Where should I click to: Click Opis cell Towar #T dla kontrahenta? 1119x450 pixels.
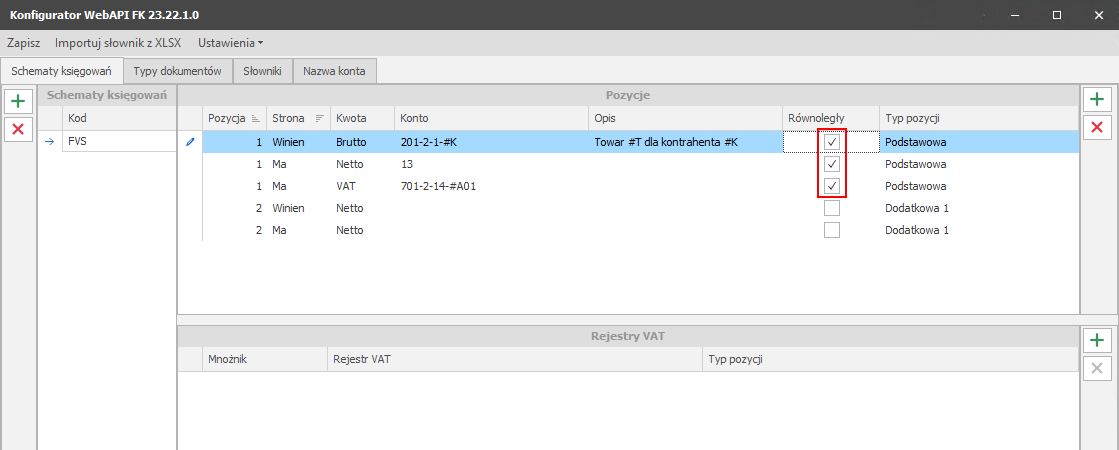coord(666,142)
